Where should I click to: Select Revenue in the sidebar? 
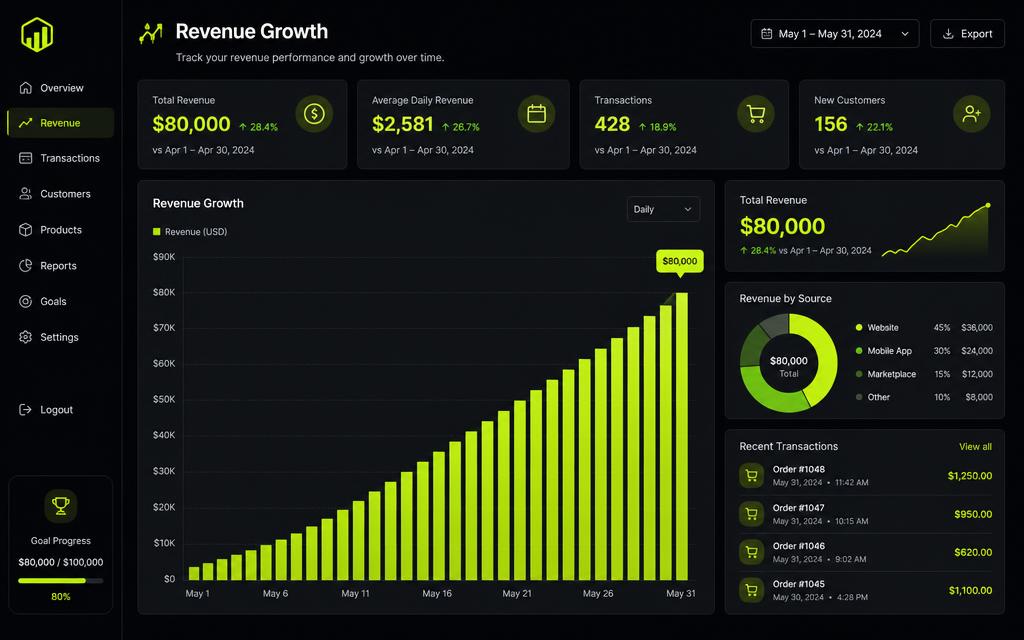(61, 123)
